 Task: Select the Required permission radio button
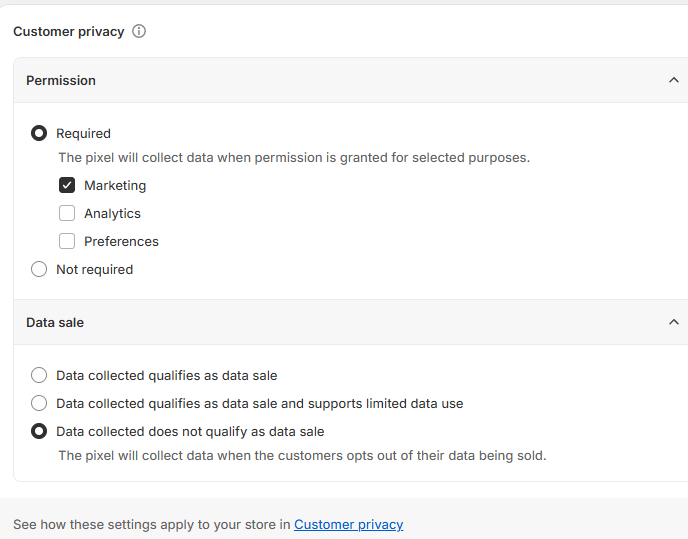point(39,133)
